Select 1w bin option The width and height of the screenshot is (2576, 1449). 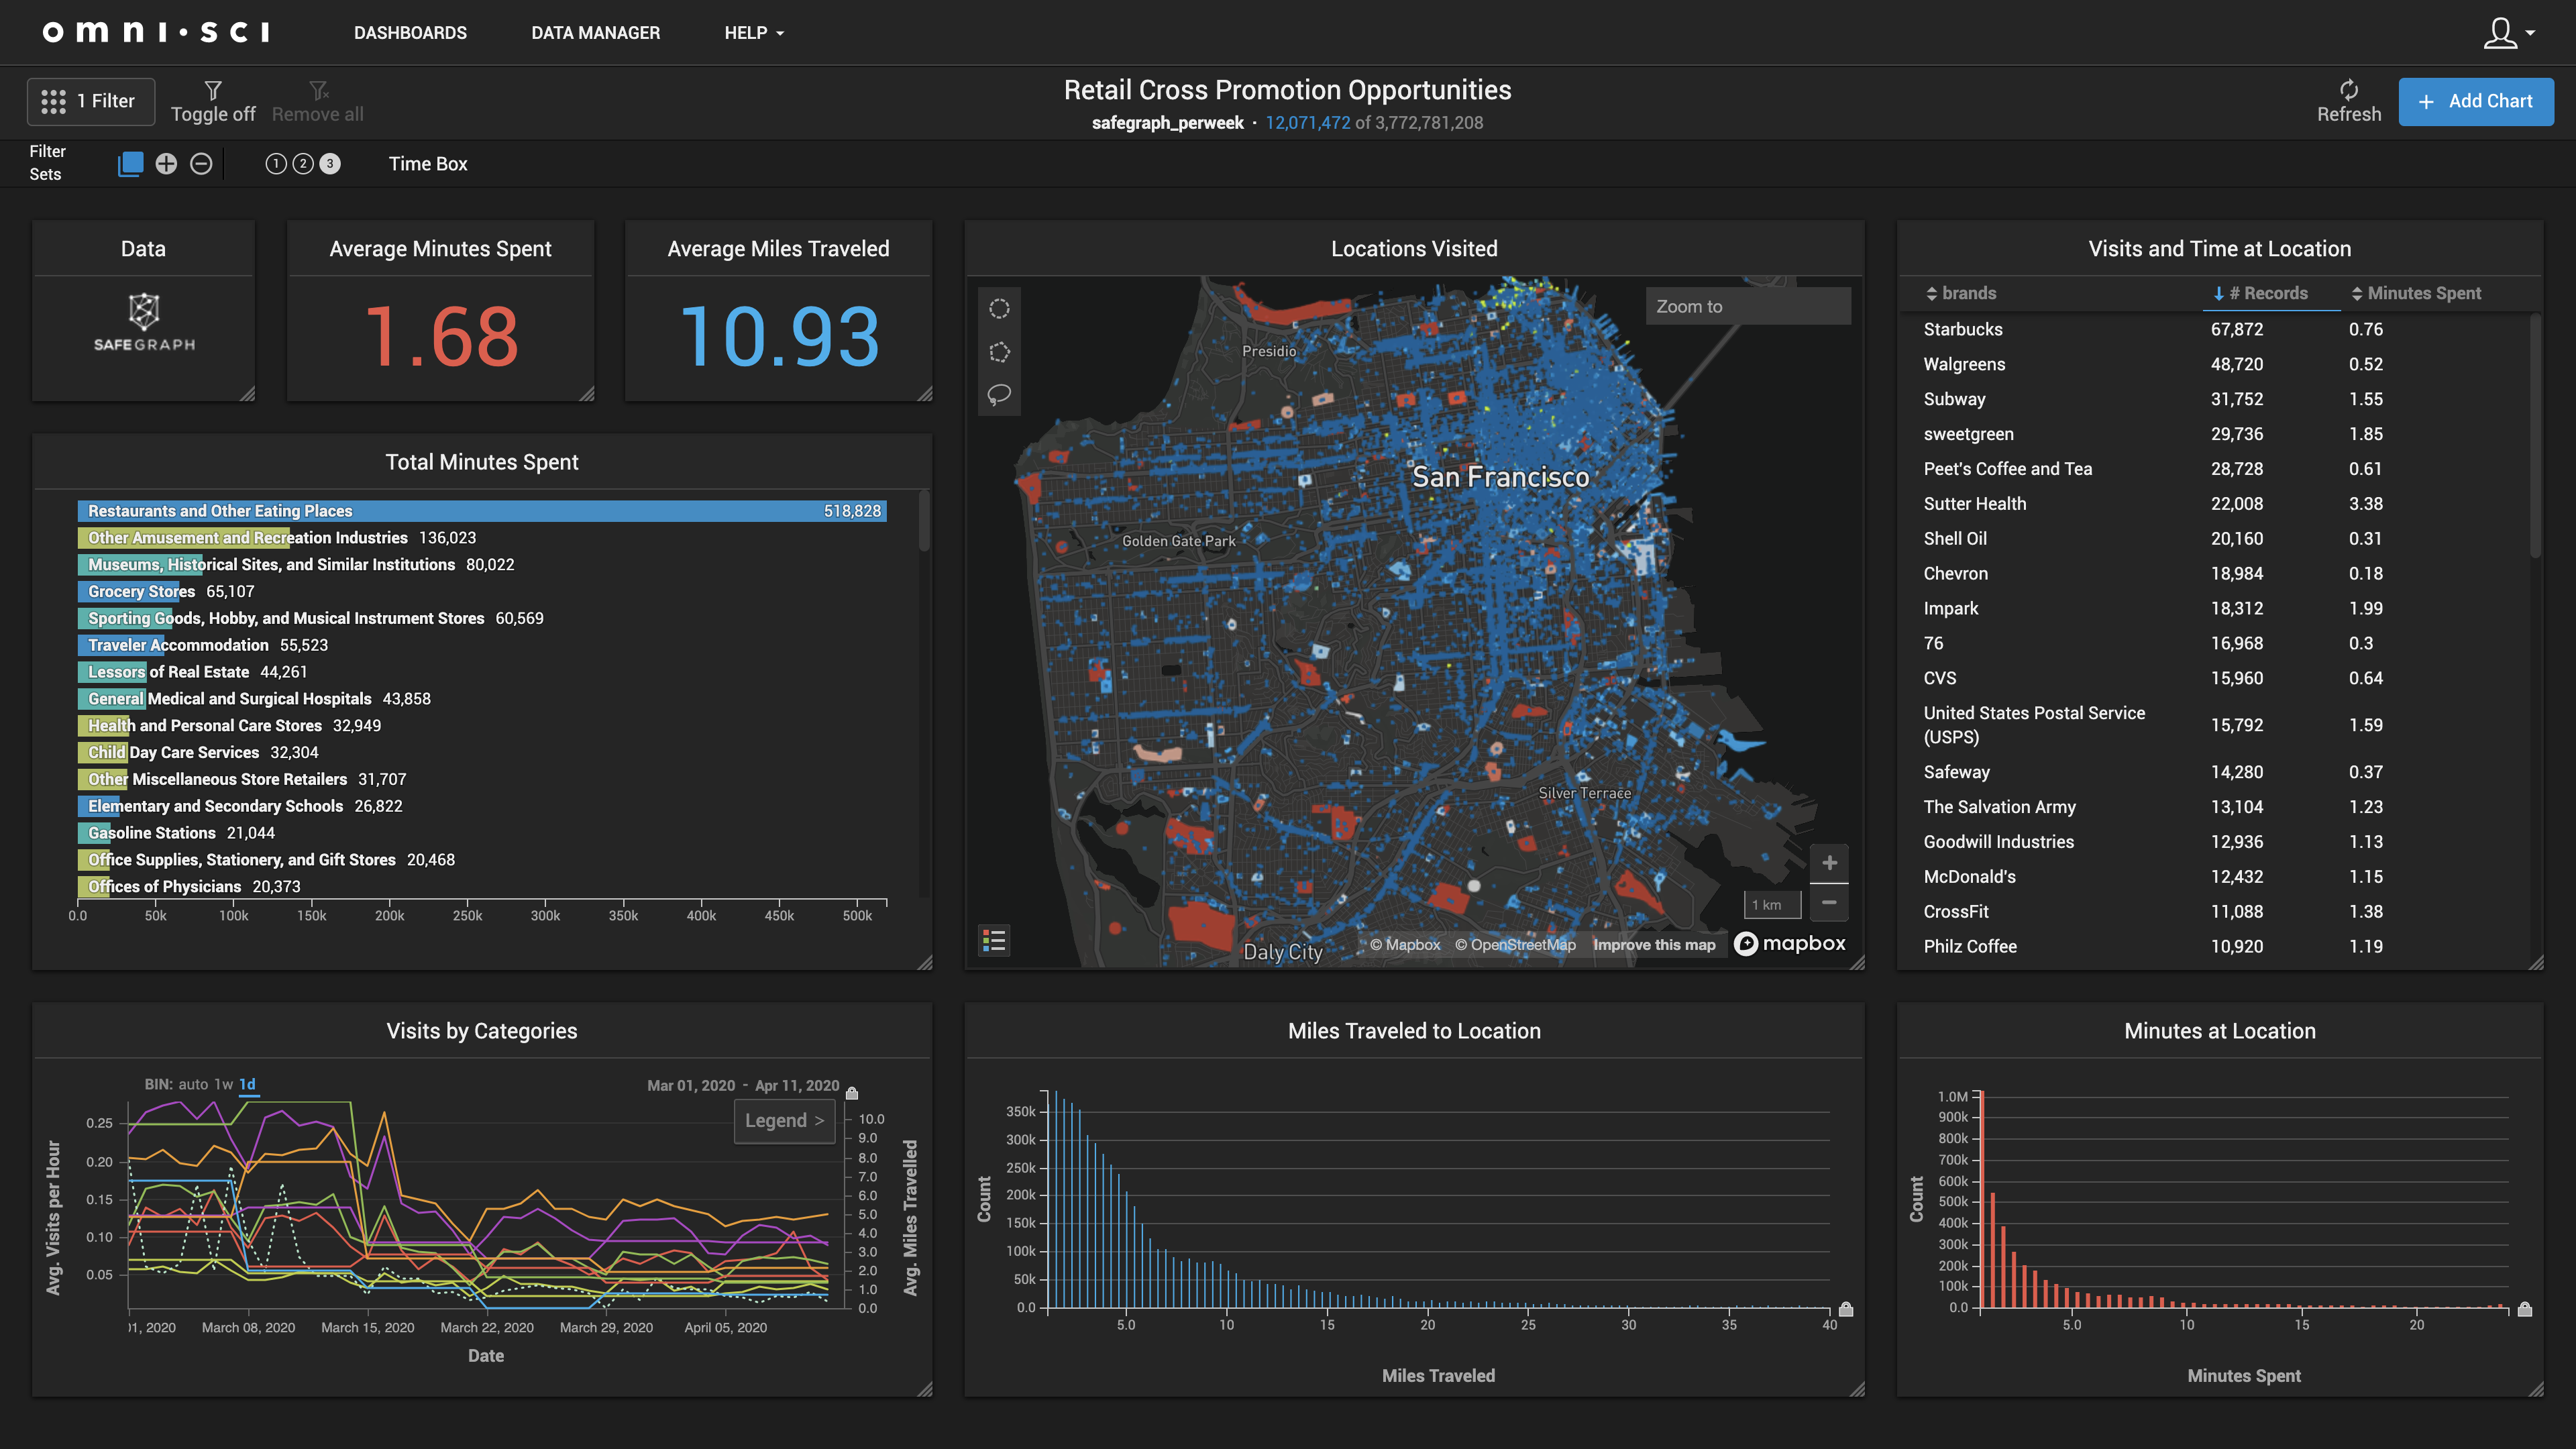pos(223,1084)
